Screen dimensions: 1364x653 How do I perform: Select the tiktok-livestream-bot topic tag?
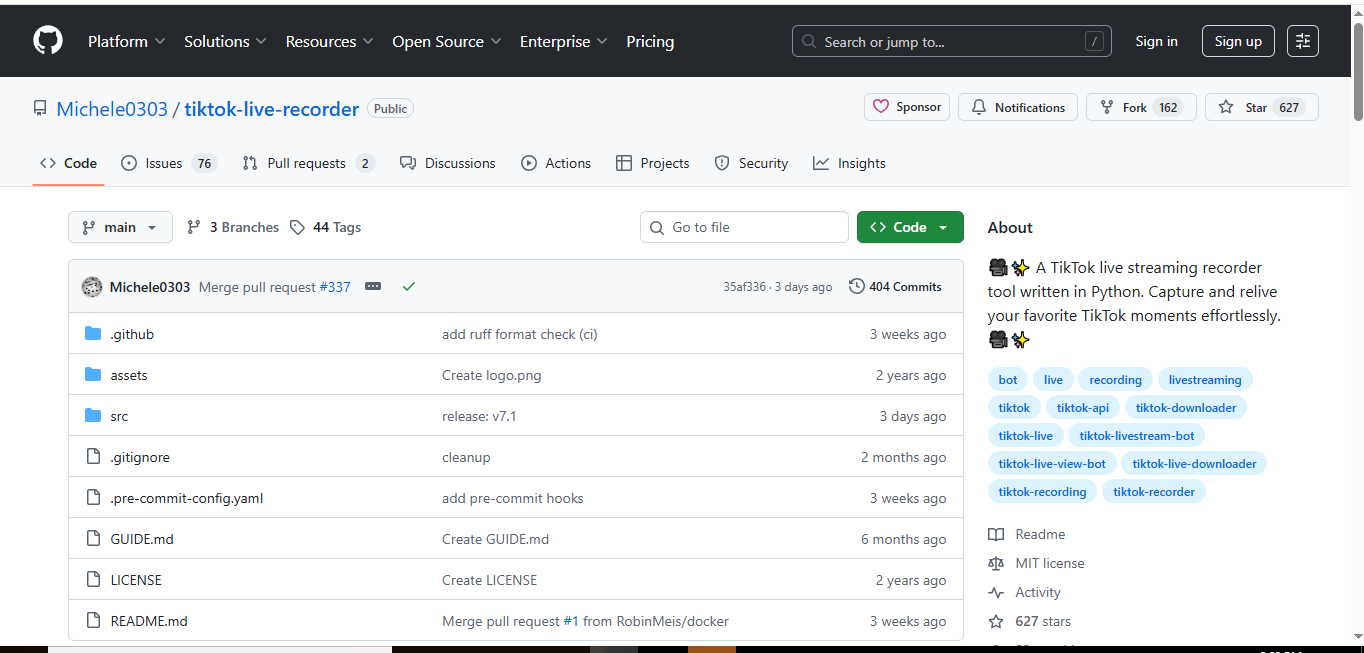click(1137, 436)
